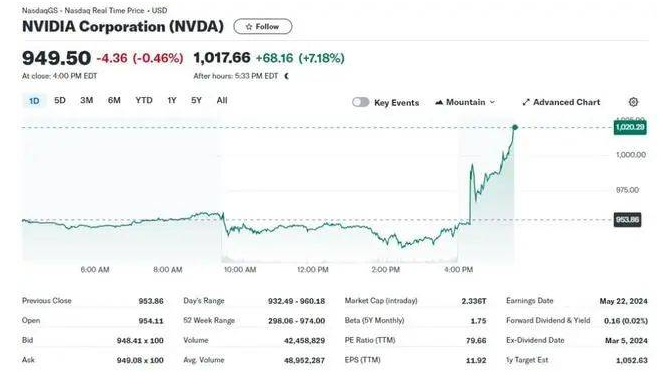Screen dimensions: 663x387
Task: Click the chart at 12:00 PM marker
Action: click(312, 269)
